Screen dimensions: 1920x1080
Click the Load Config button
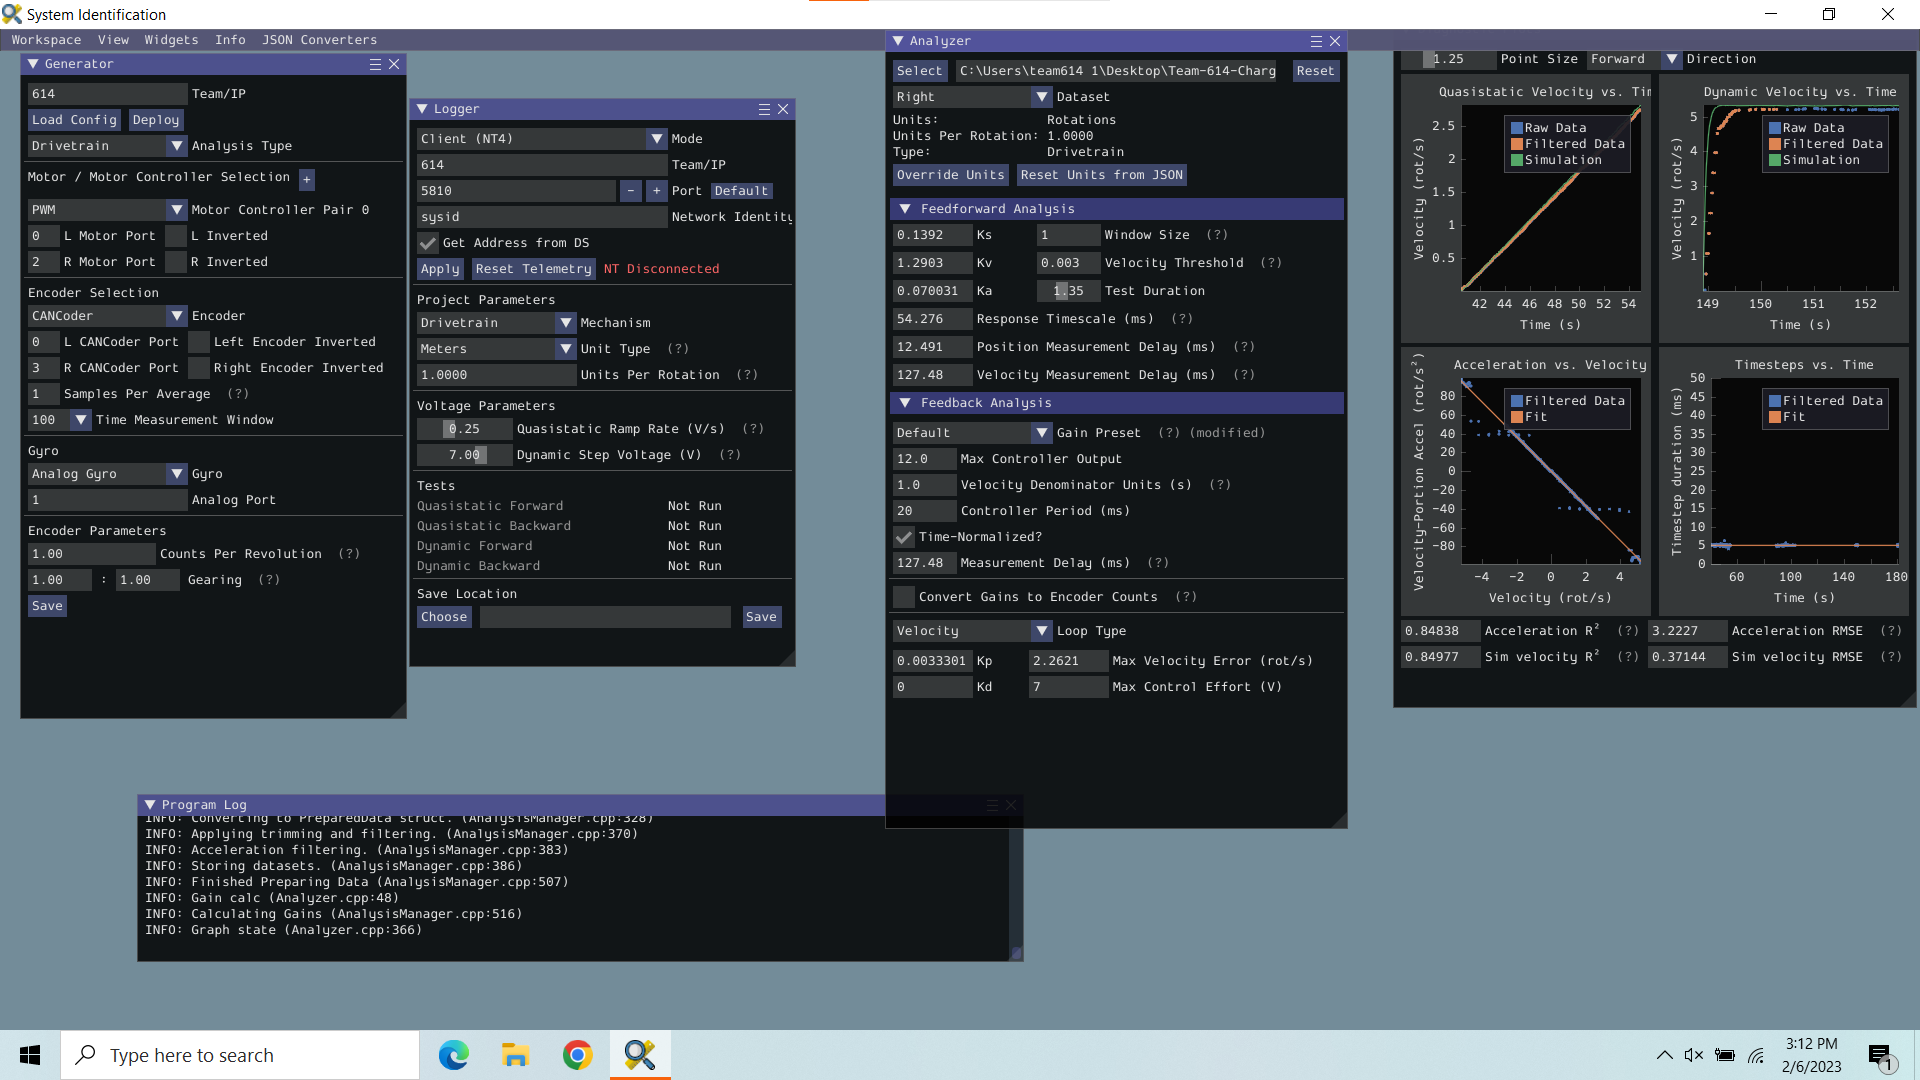coord(74,119)
